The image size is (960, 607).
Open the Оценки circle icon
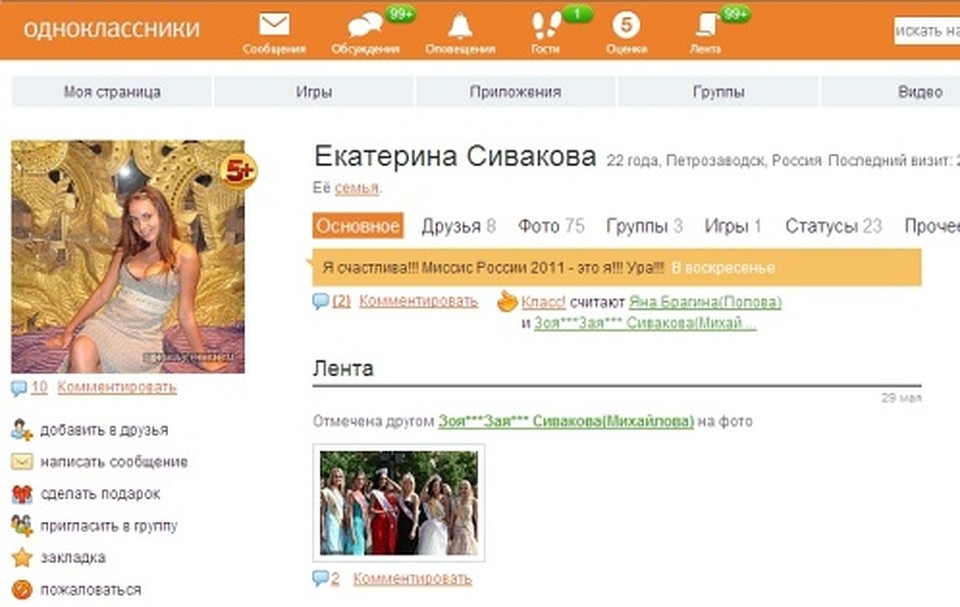click(x=626, y=25)
